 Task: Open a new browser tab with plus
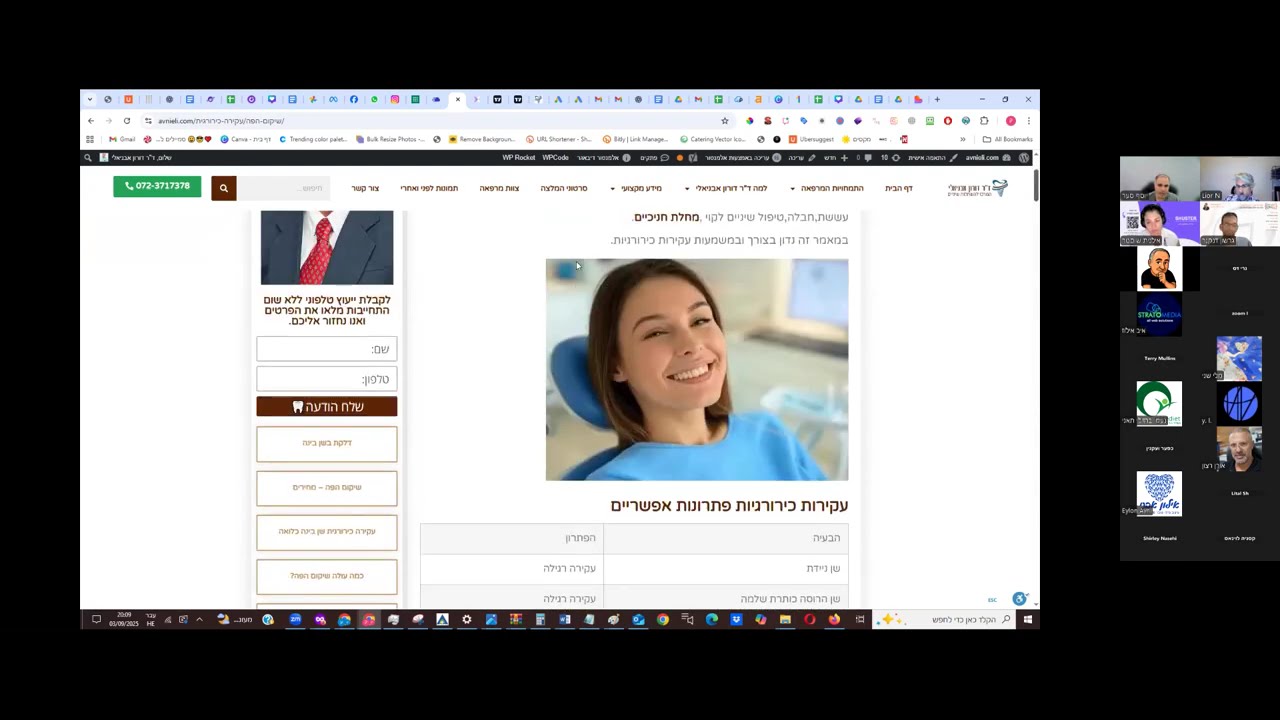(x=937, y=99)
